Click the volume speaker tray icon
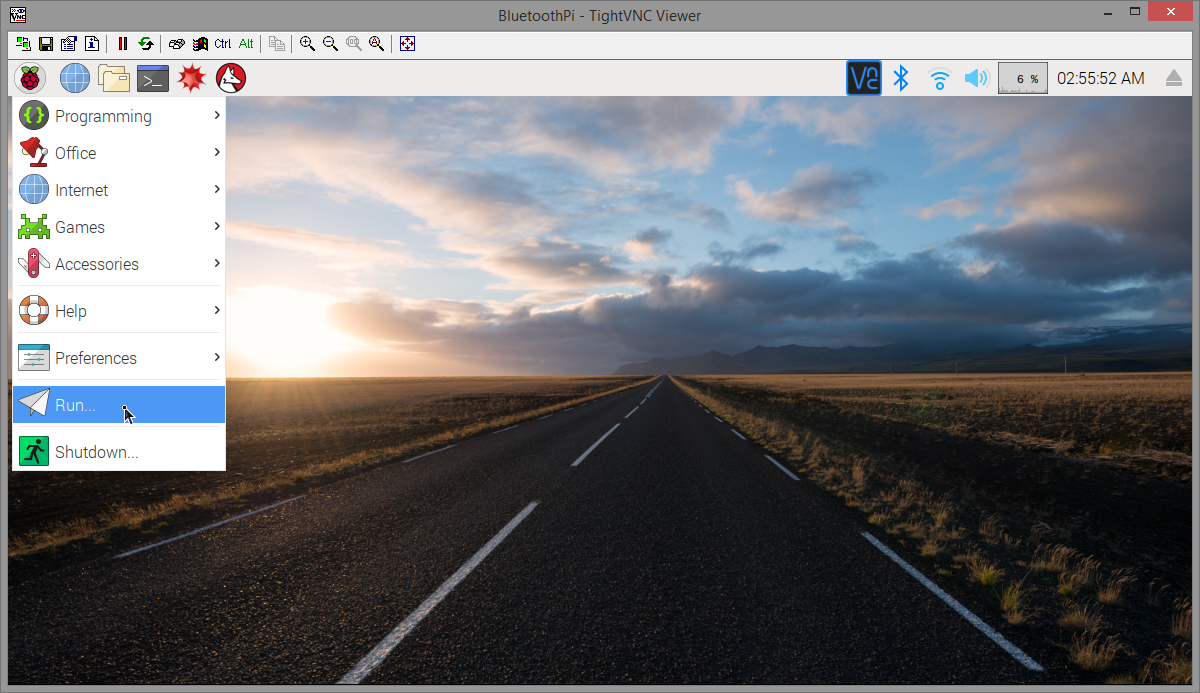This screenshot has width=1200, height=693. (976, 78)
